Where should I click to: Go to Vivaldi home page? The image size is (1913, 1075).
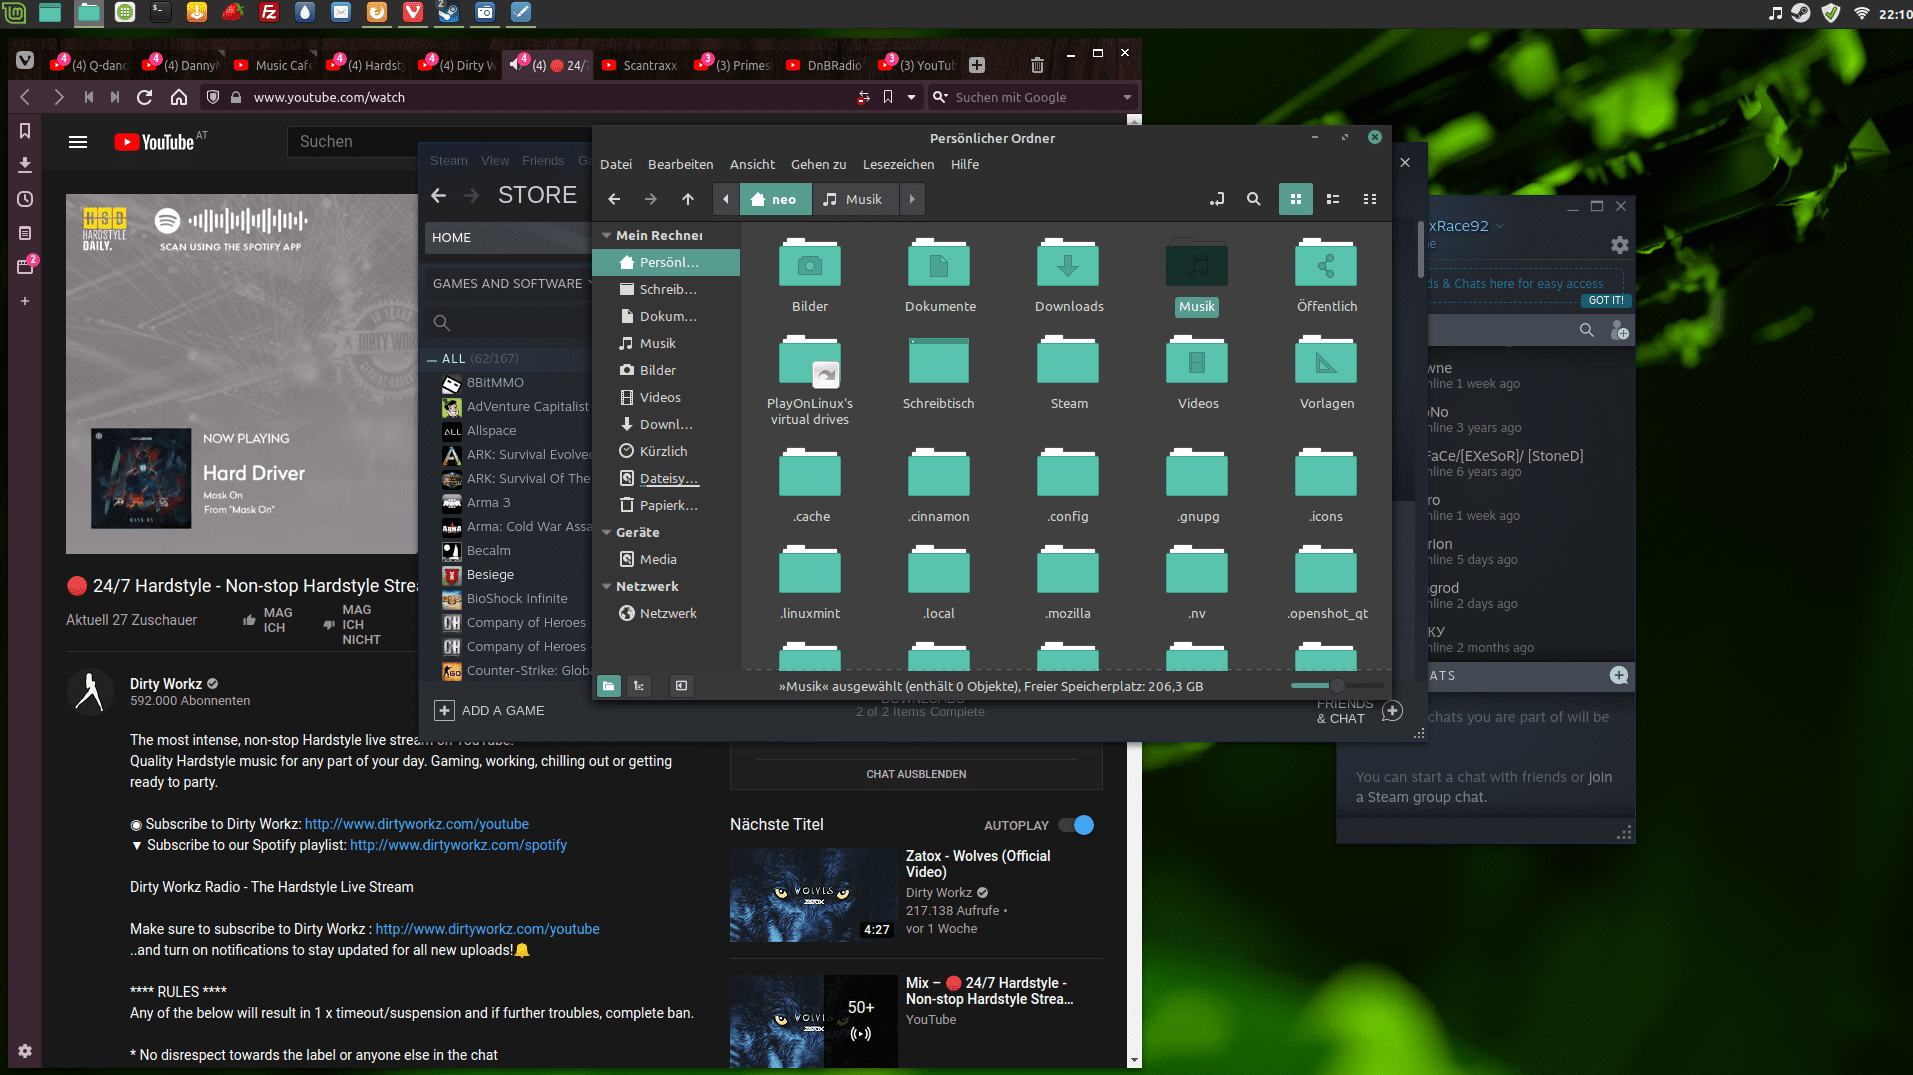click(179, 97)
